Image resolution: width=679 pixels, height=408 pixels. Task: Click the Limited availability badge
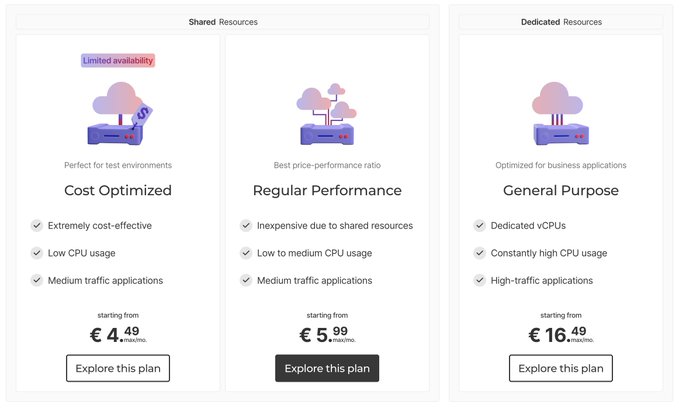118,61
